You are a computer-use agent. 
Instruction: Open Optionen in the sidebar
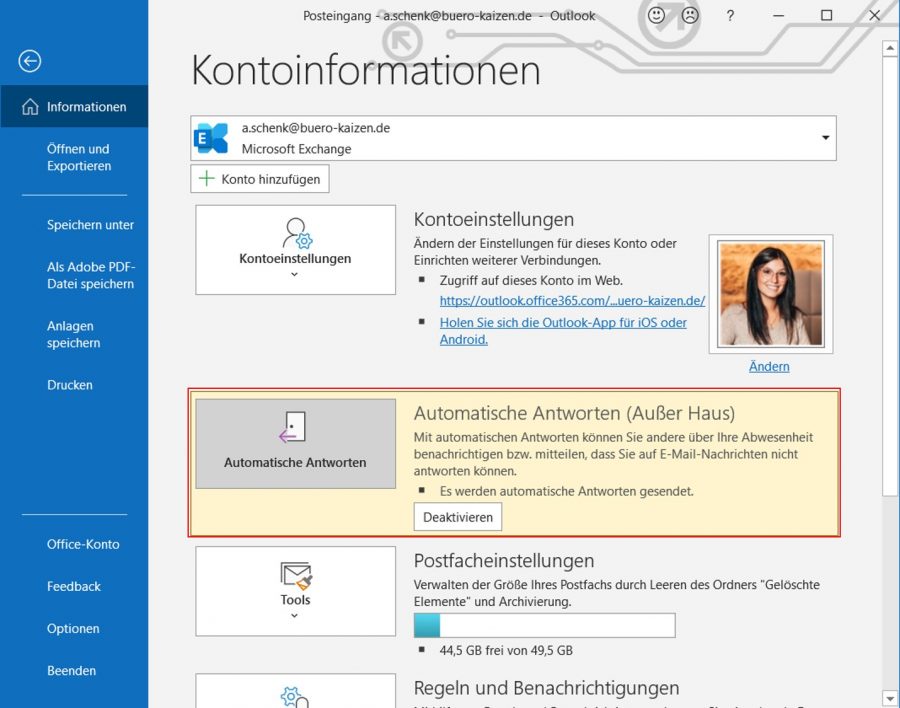click(x=73, y=629)
